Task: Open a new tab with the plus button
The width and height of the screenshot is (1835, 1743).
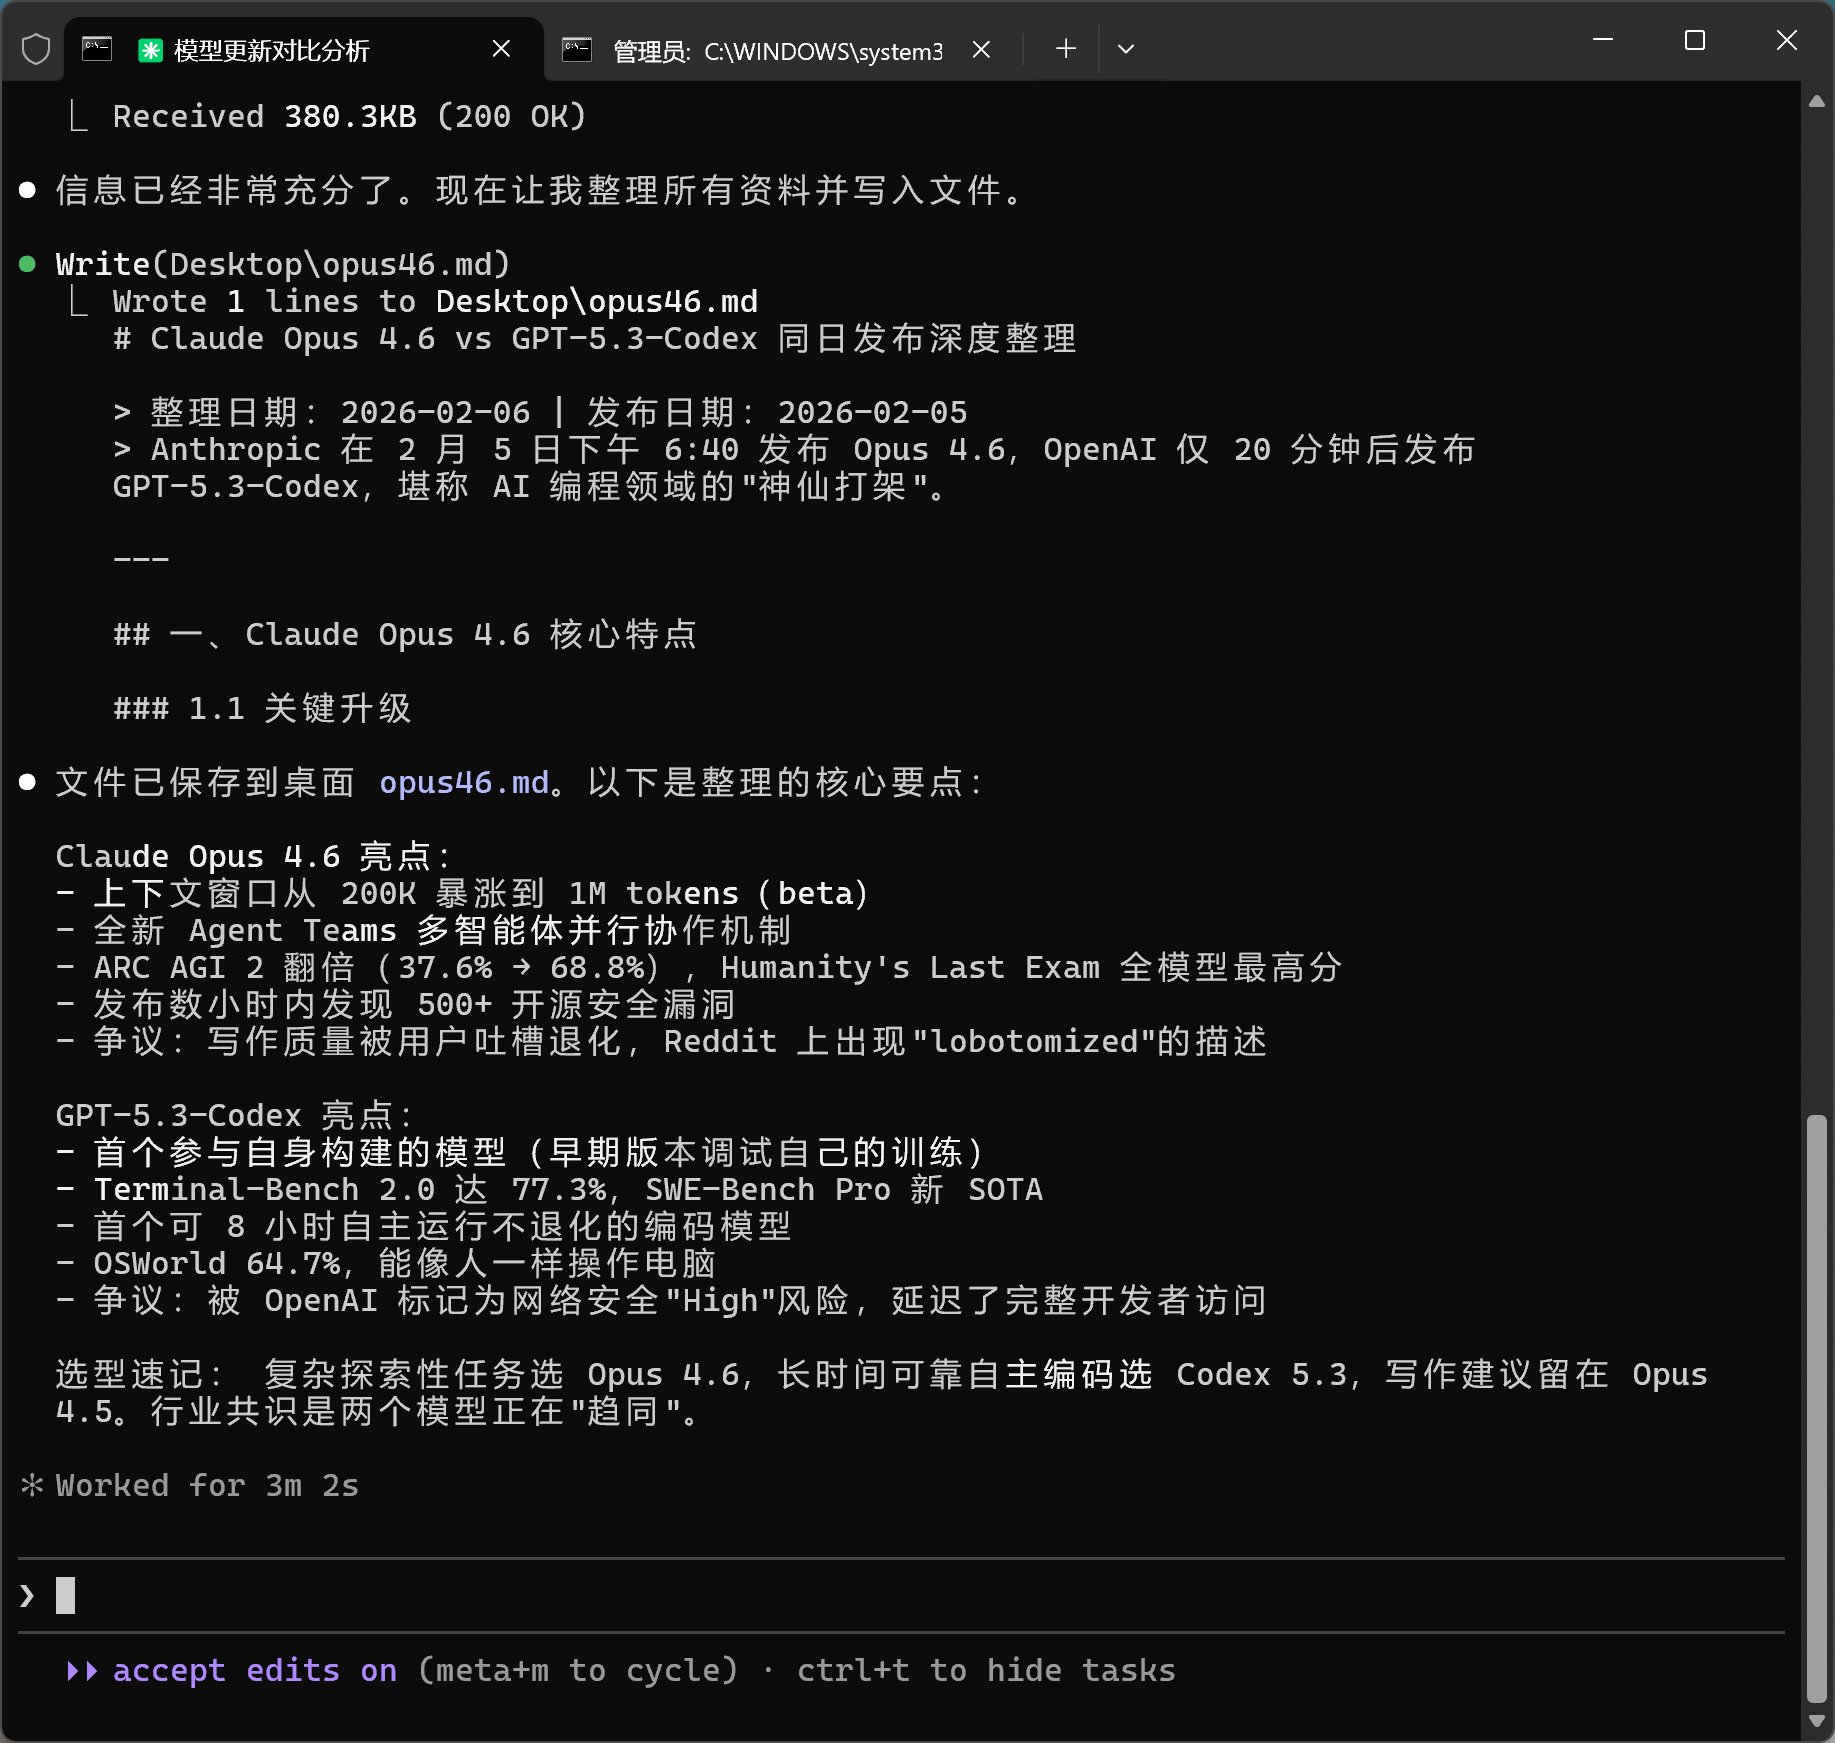Action: (1066, 49)
